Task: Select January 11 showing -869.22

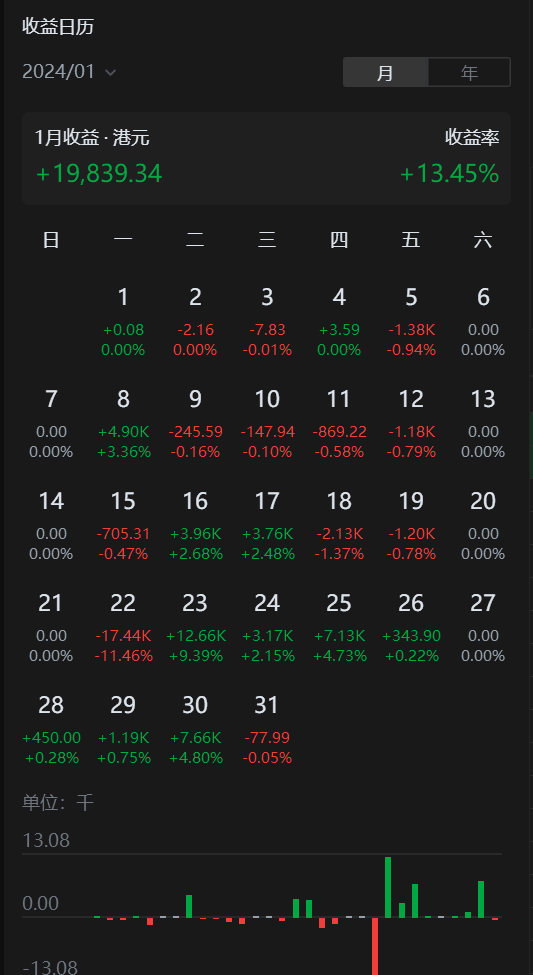Action: tap(339, 425)
